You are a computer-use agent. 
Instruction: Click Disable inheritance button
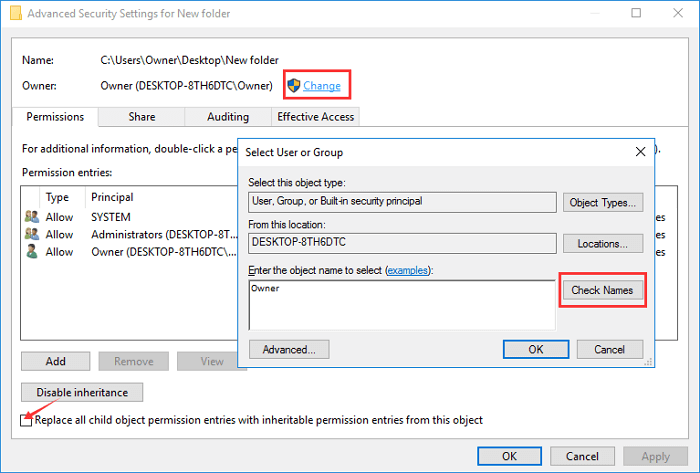82,392
